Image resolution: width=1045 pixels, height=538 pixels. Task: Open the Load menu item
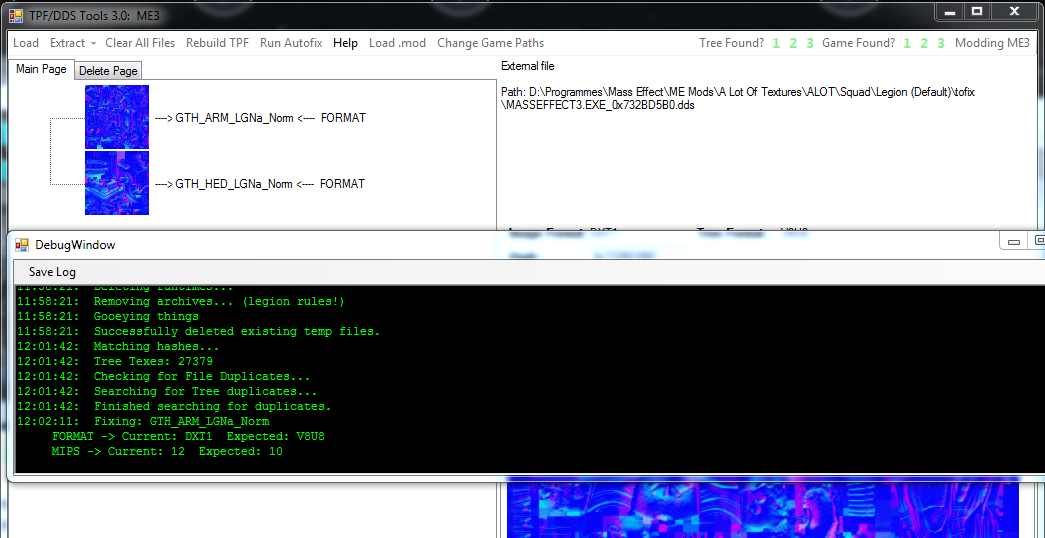[x=26, y=43]
